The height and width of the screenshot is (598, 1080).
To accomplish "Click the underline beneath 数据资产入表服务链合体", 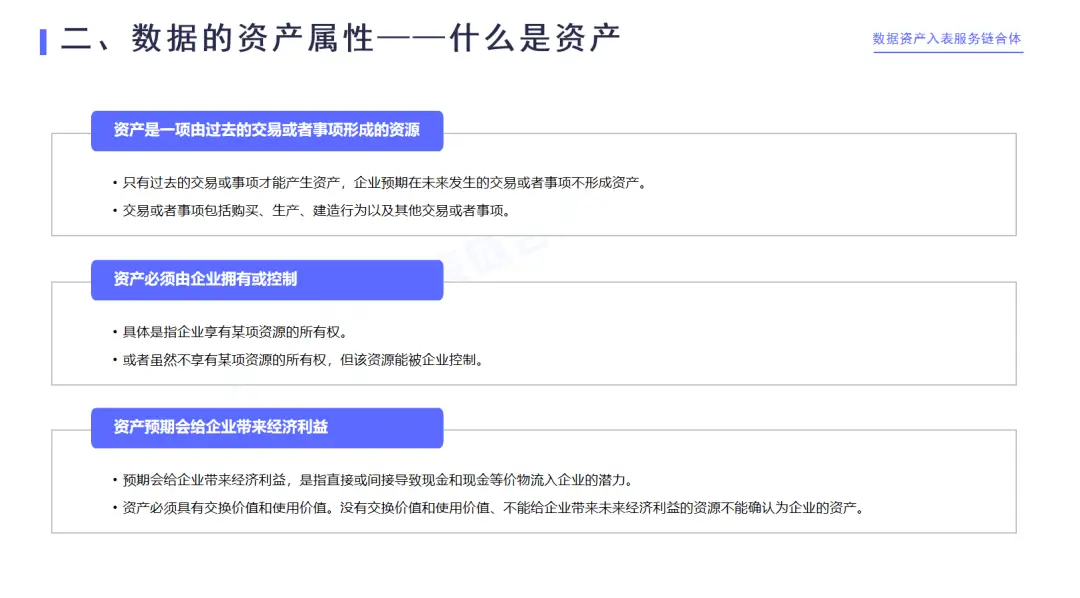I will click(948, 52).
